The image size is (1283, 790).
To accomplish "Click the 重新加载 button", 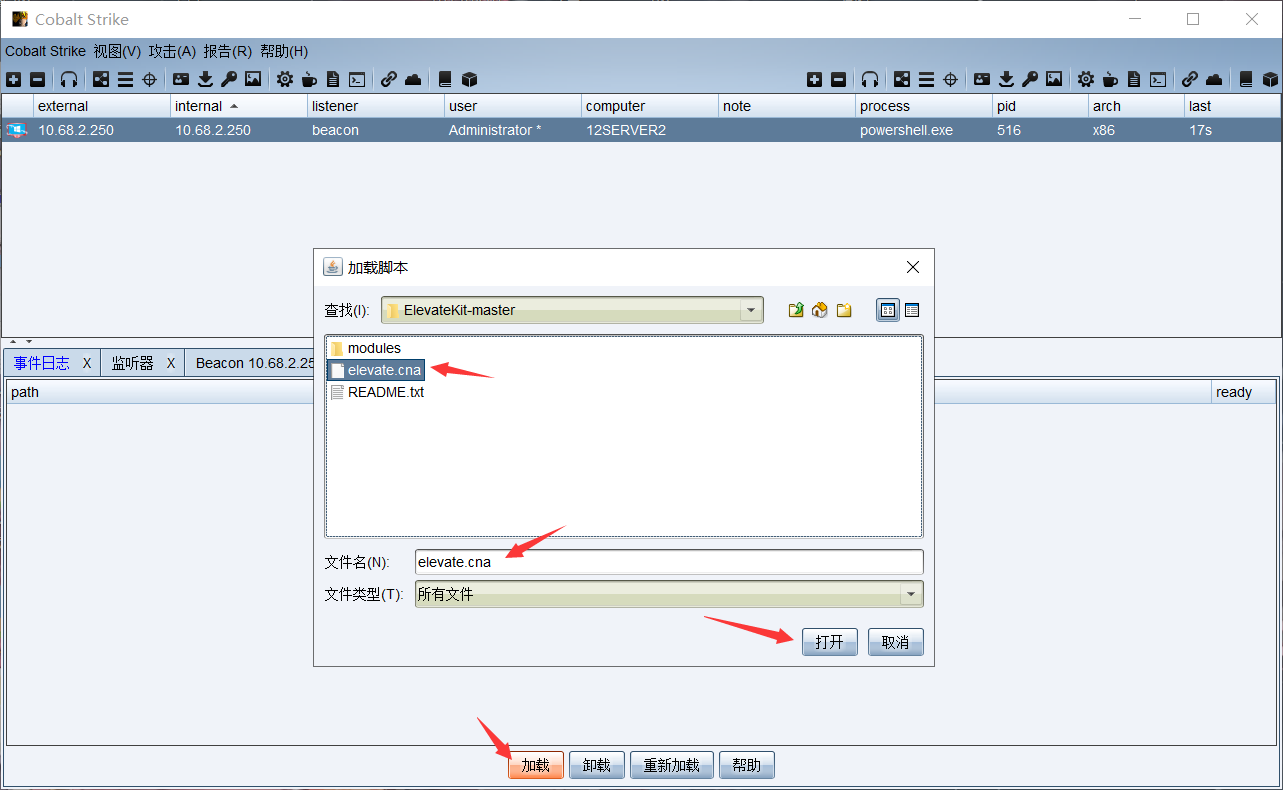I will [x=672, y=766].
